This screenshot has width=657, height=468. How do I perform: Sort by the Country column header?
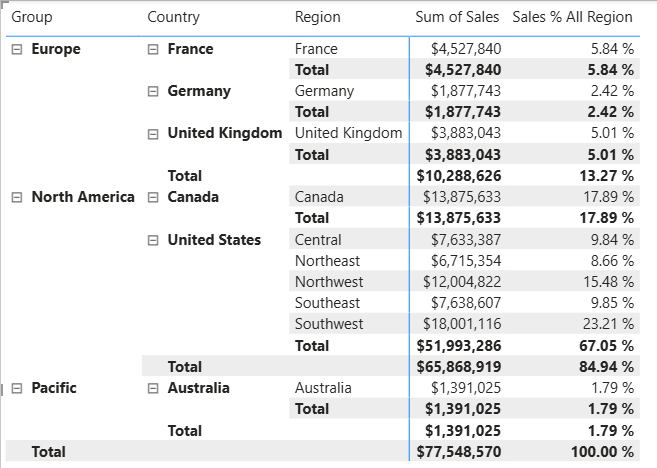point(173,17)
